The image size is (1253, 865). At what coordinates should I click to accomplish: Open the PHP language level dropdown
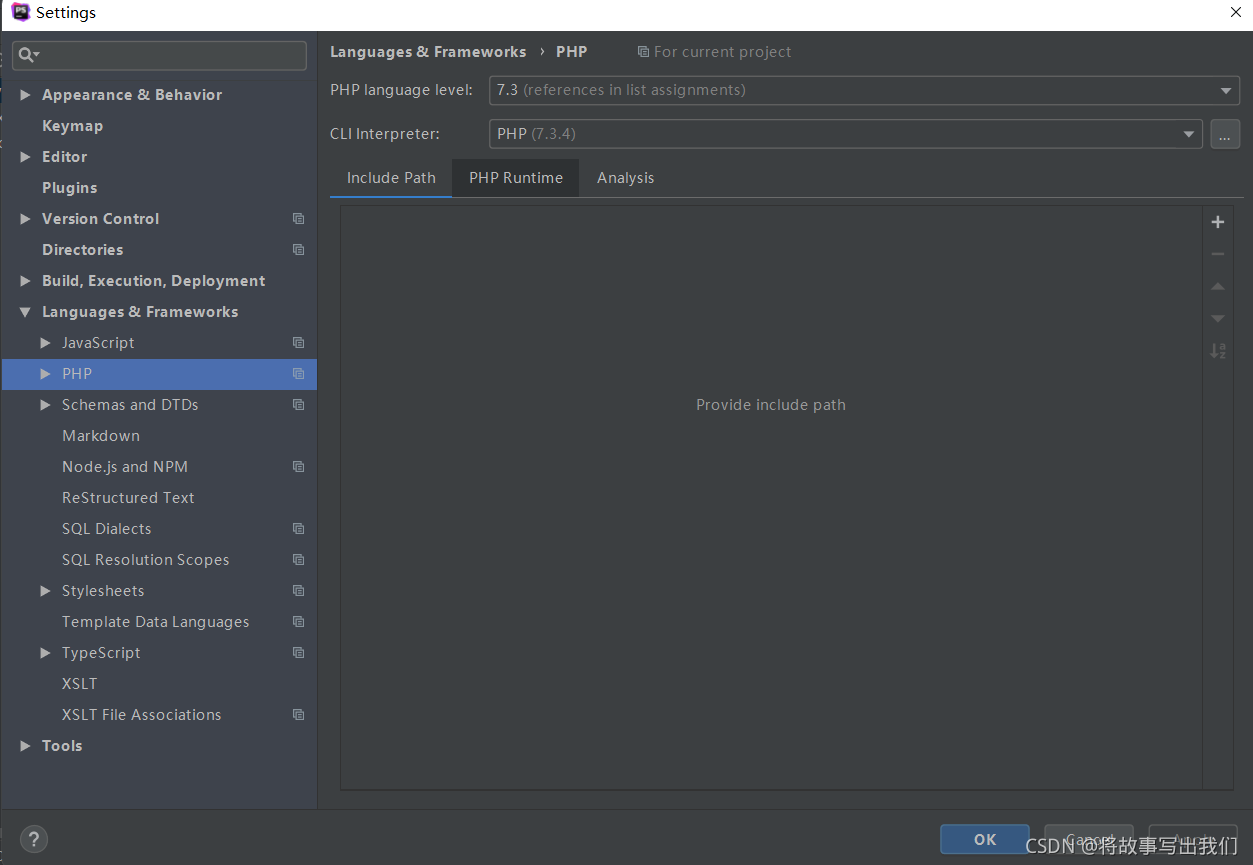click(865, 90)
